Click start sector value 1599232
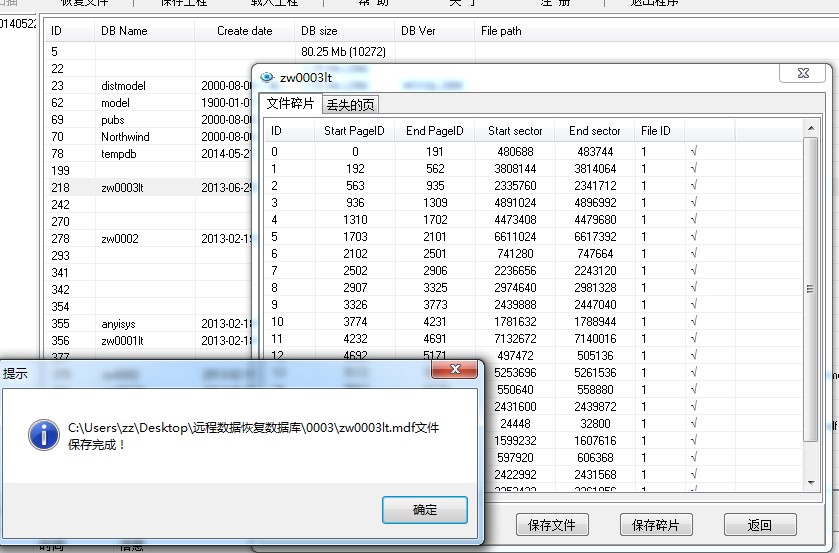839x553 pixels. click(x=515, y=441)
